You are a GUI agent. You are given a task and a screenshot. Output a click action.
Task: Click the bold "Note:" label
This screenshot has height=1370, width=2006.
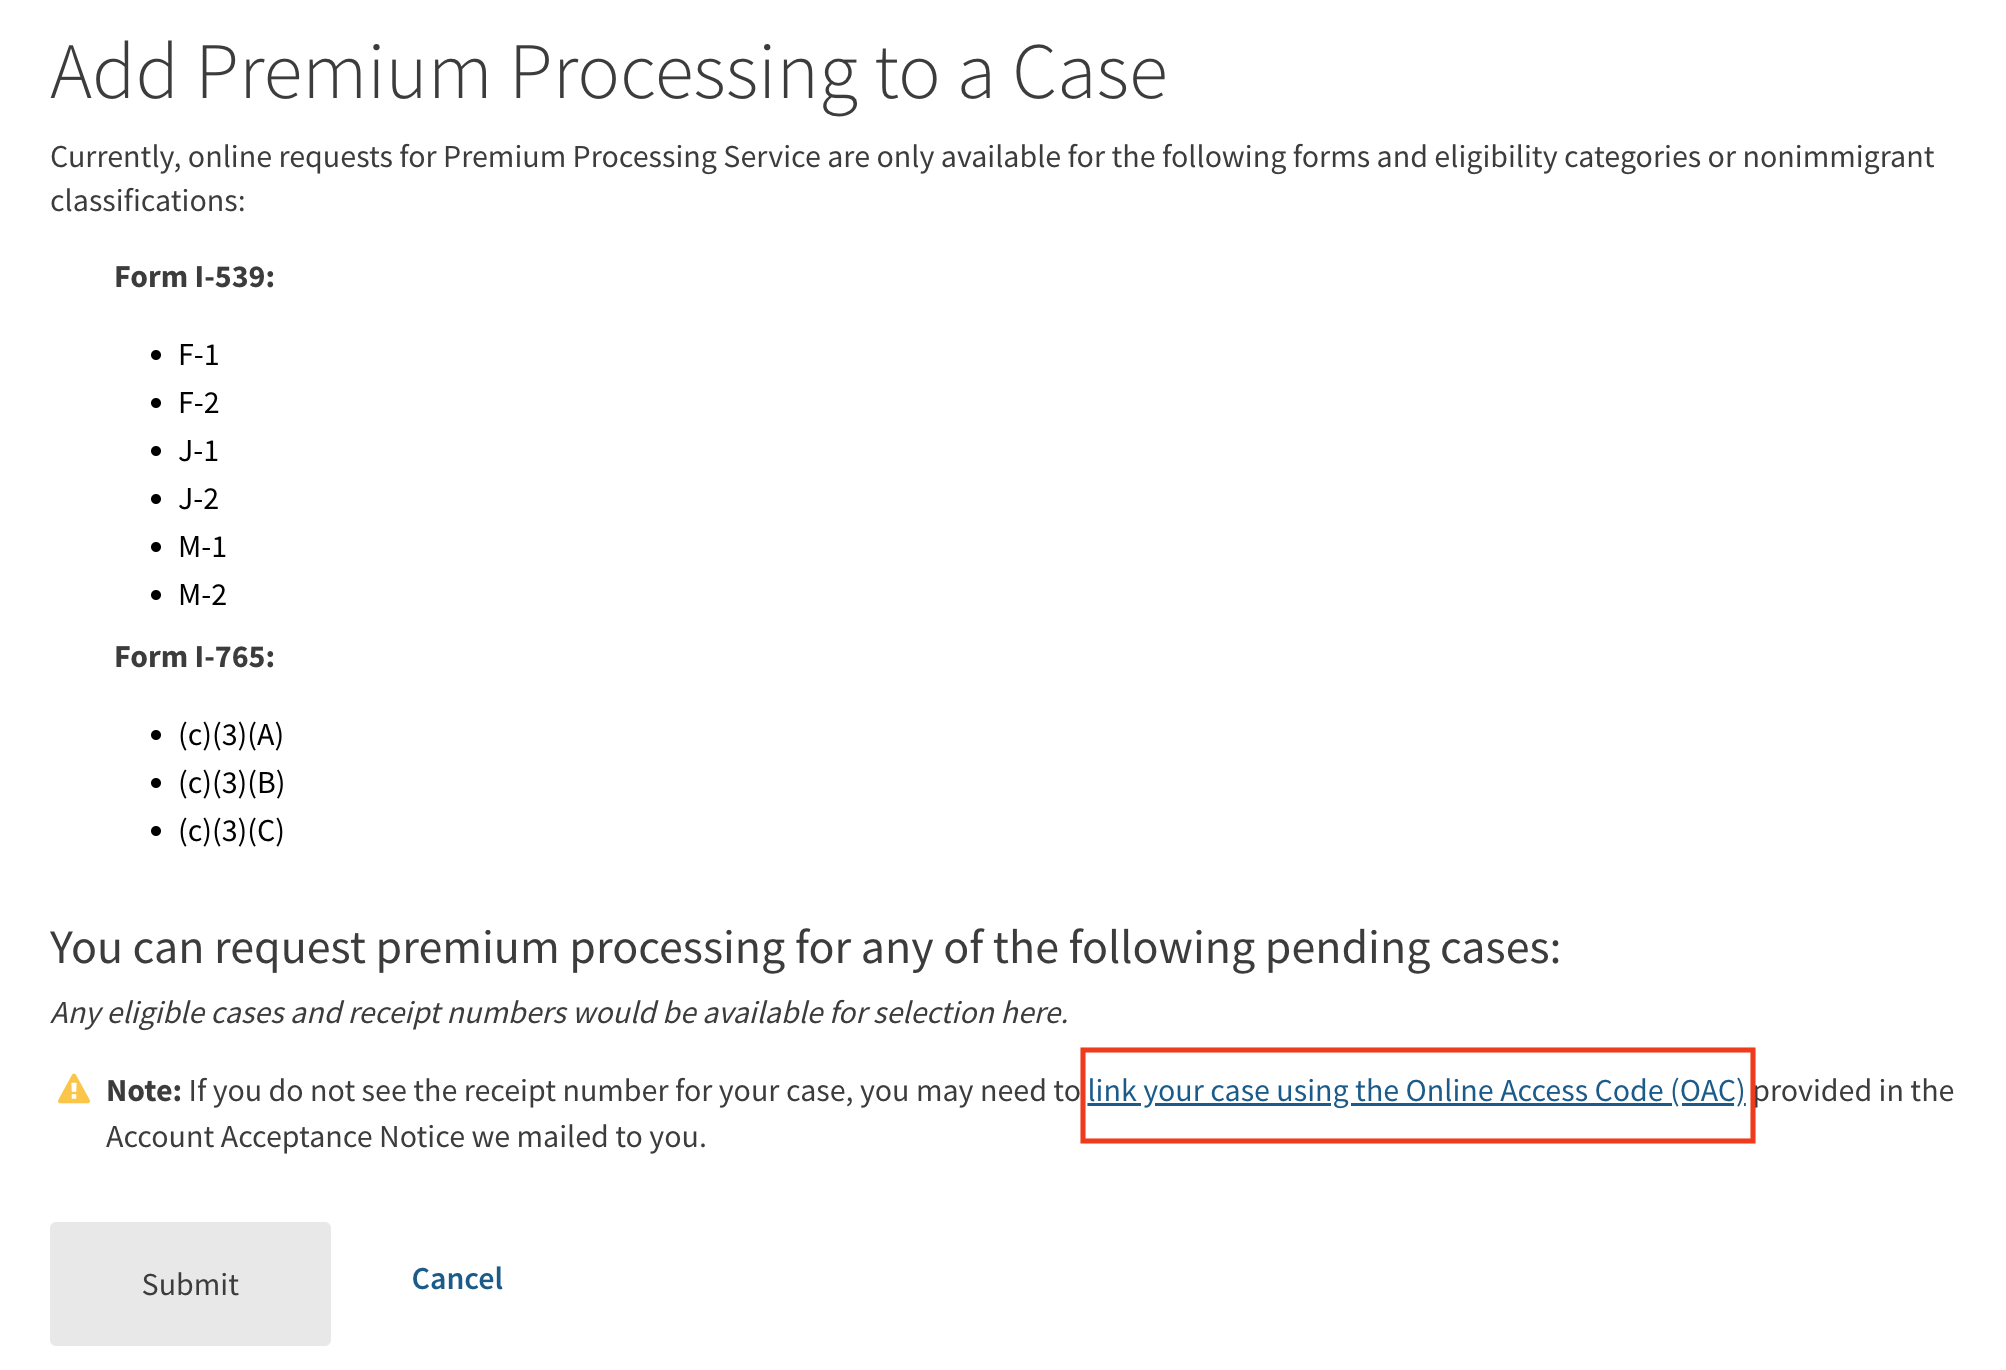pos(143,1091)
